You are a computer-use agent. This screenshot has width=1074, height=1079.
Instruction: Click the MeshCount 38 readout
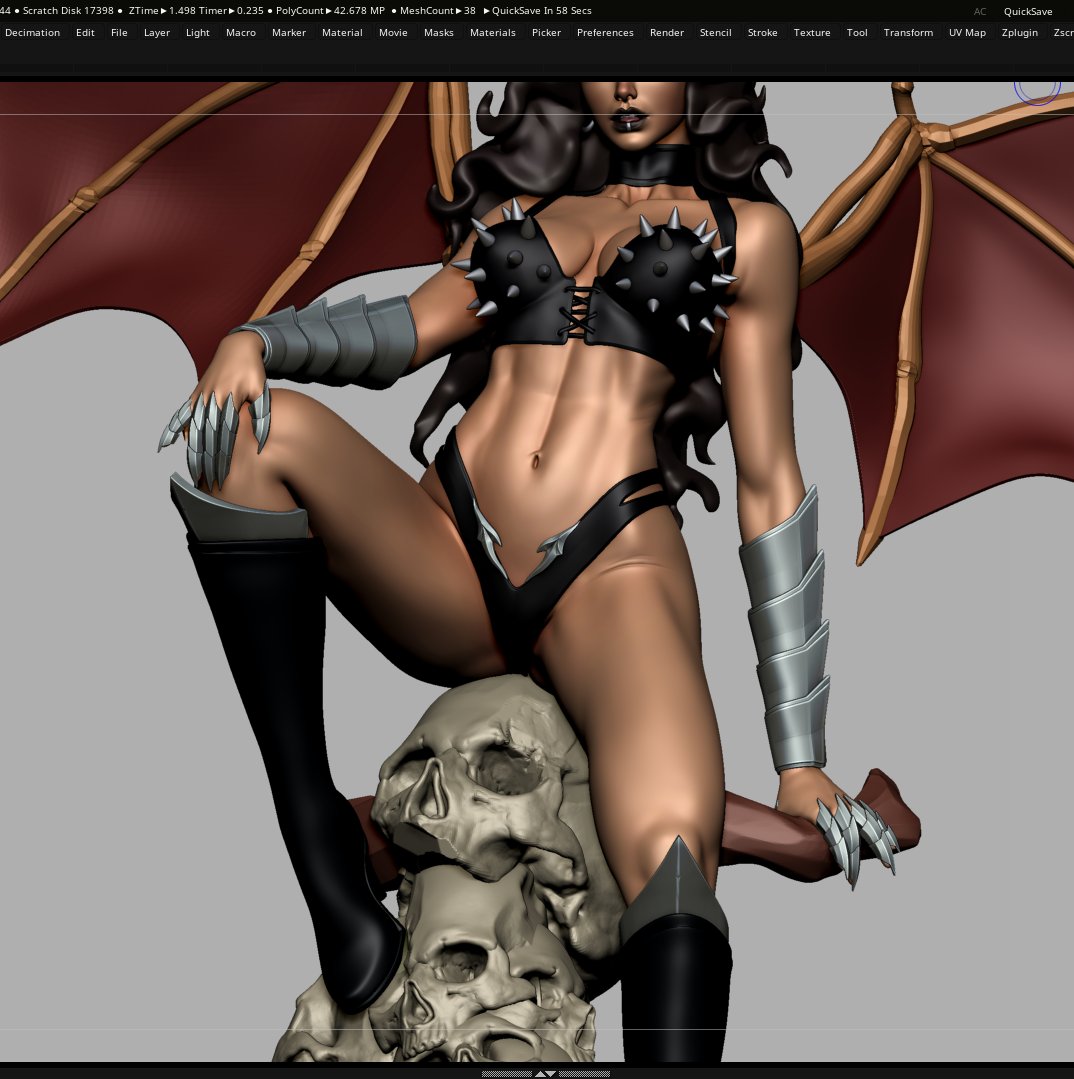(x=438, y=10)
